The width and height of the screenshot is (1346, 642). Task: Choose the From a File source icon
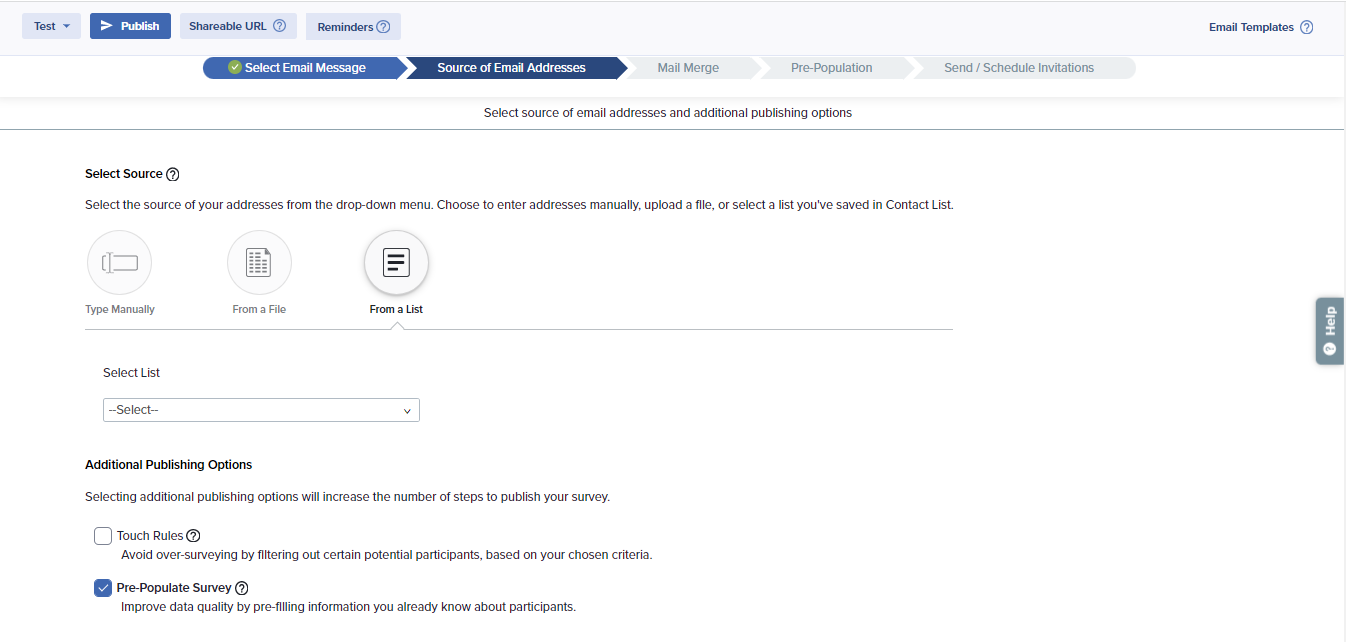pos(259,263)
